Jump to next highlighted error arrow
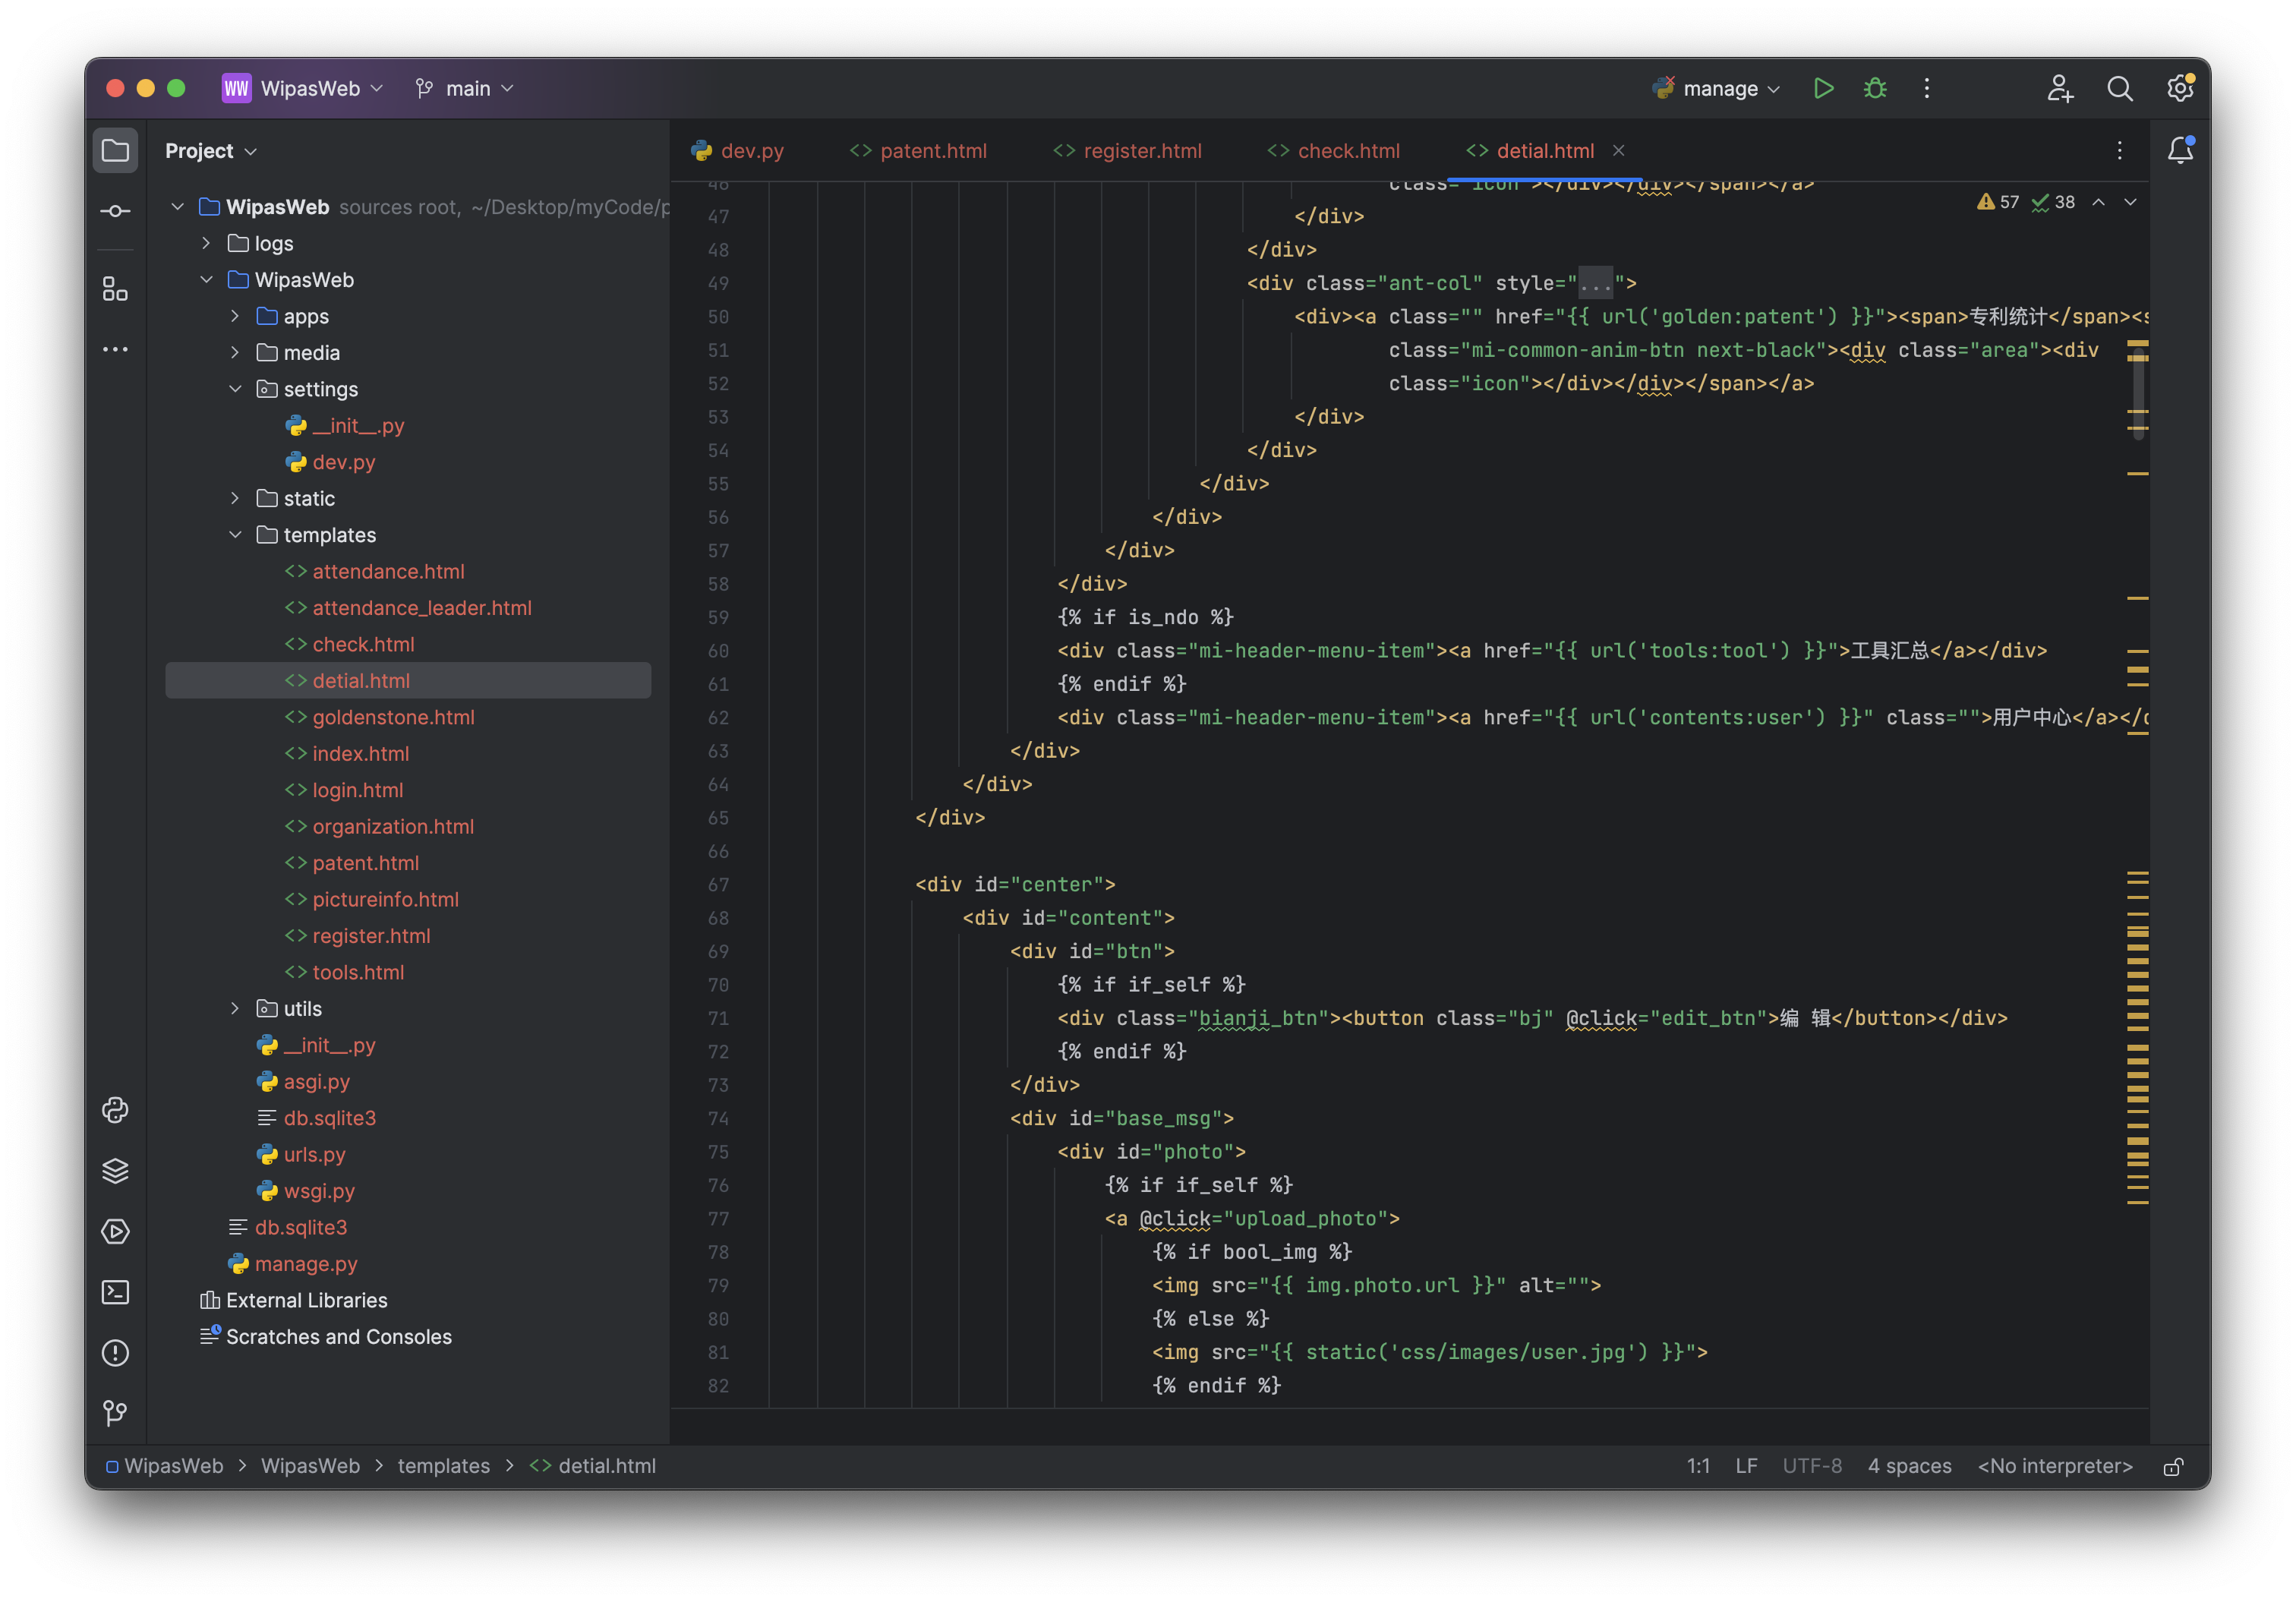2296x1602 pixels. point(2130,202)
